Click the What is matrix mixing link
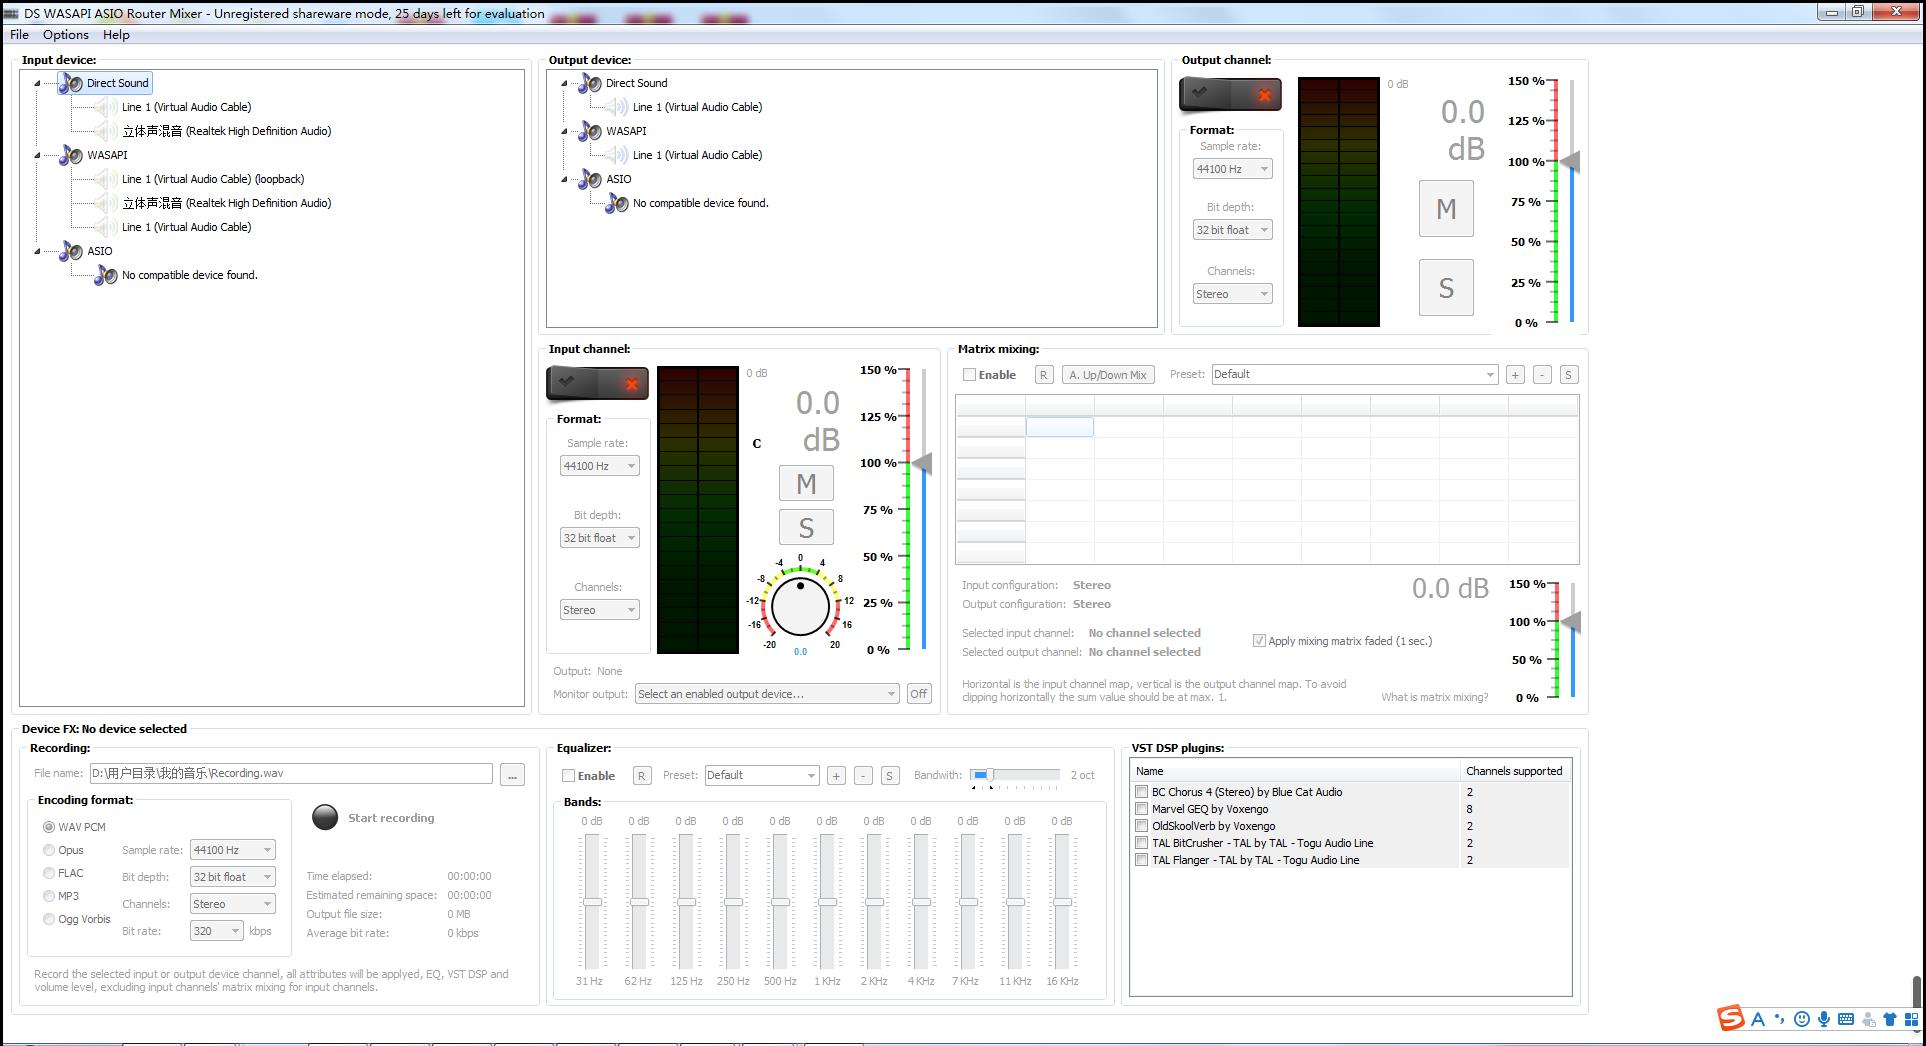The width and height of the screenshot is (1926, 1046). [1434, 697]
